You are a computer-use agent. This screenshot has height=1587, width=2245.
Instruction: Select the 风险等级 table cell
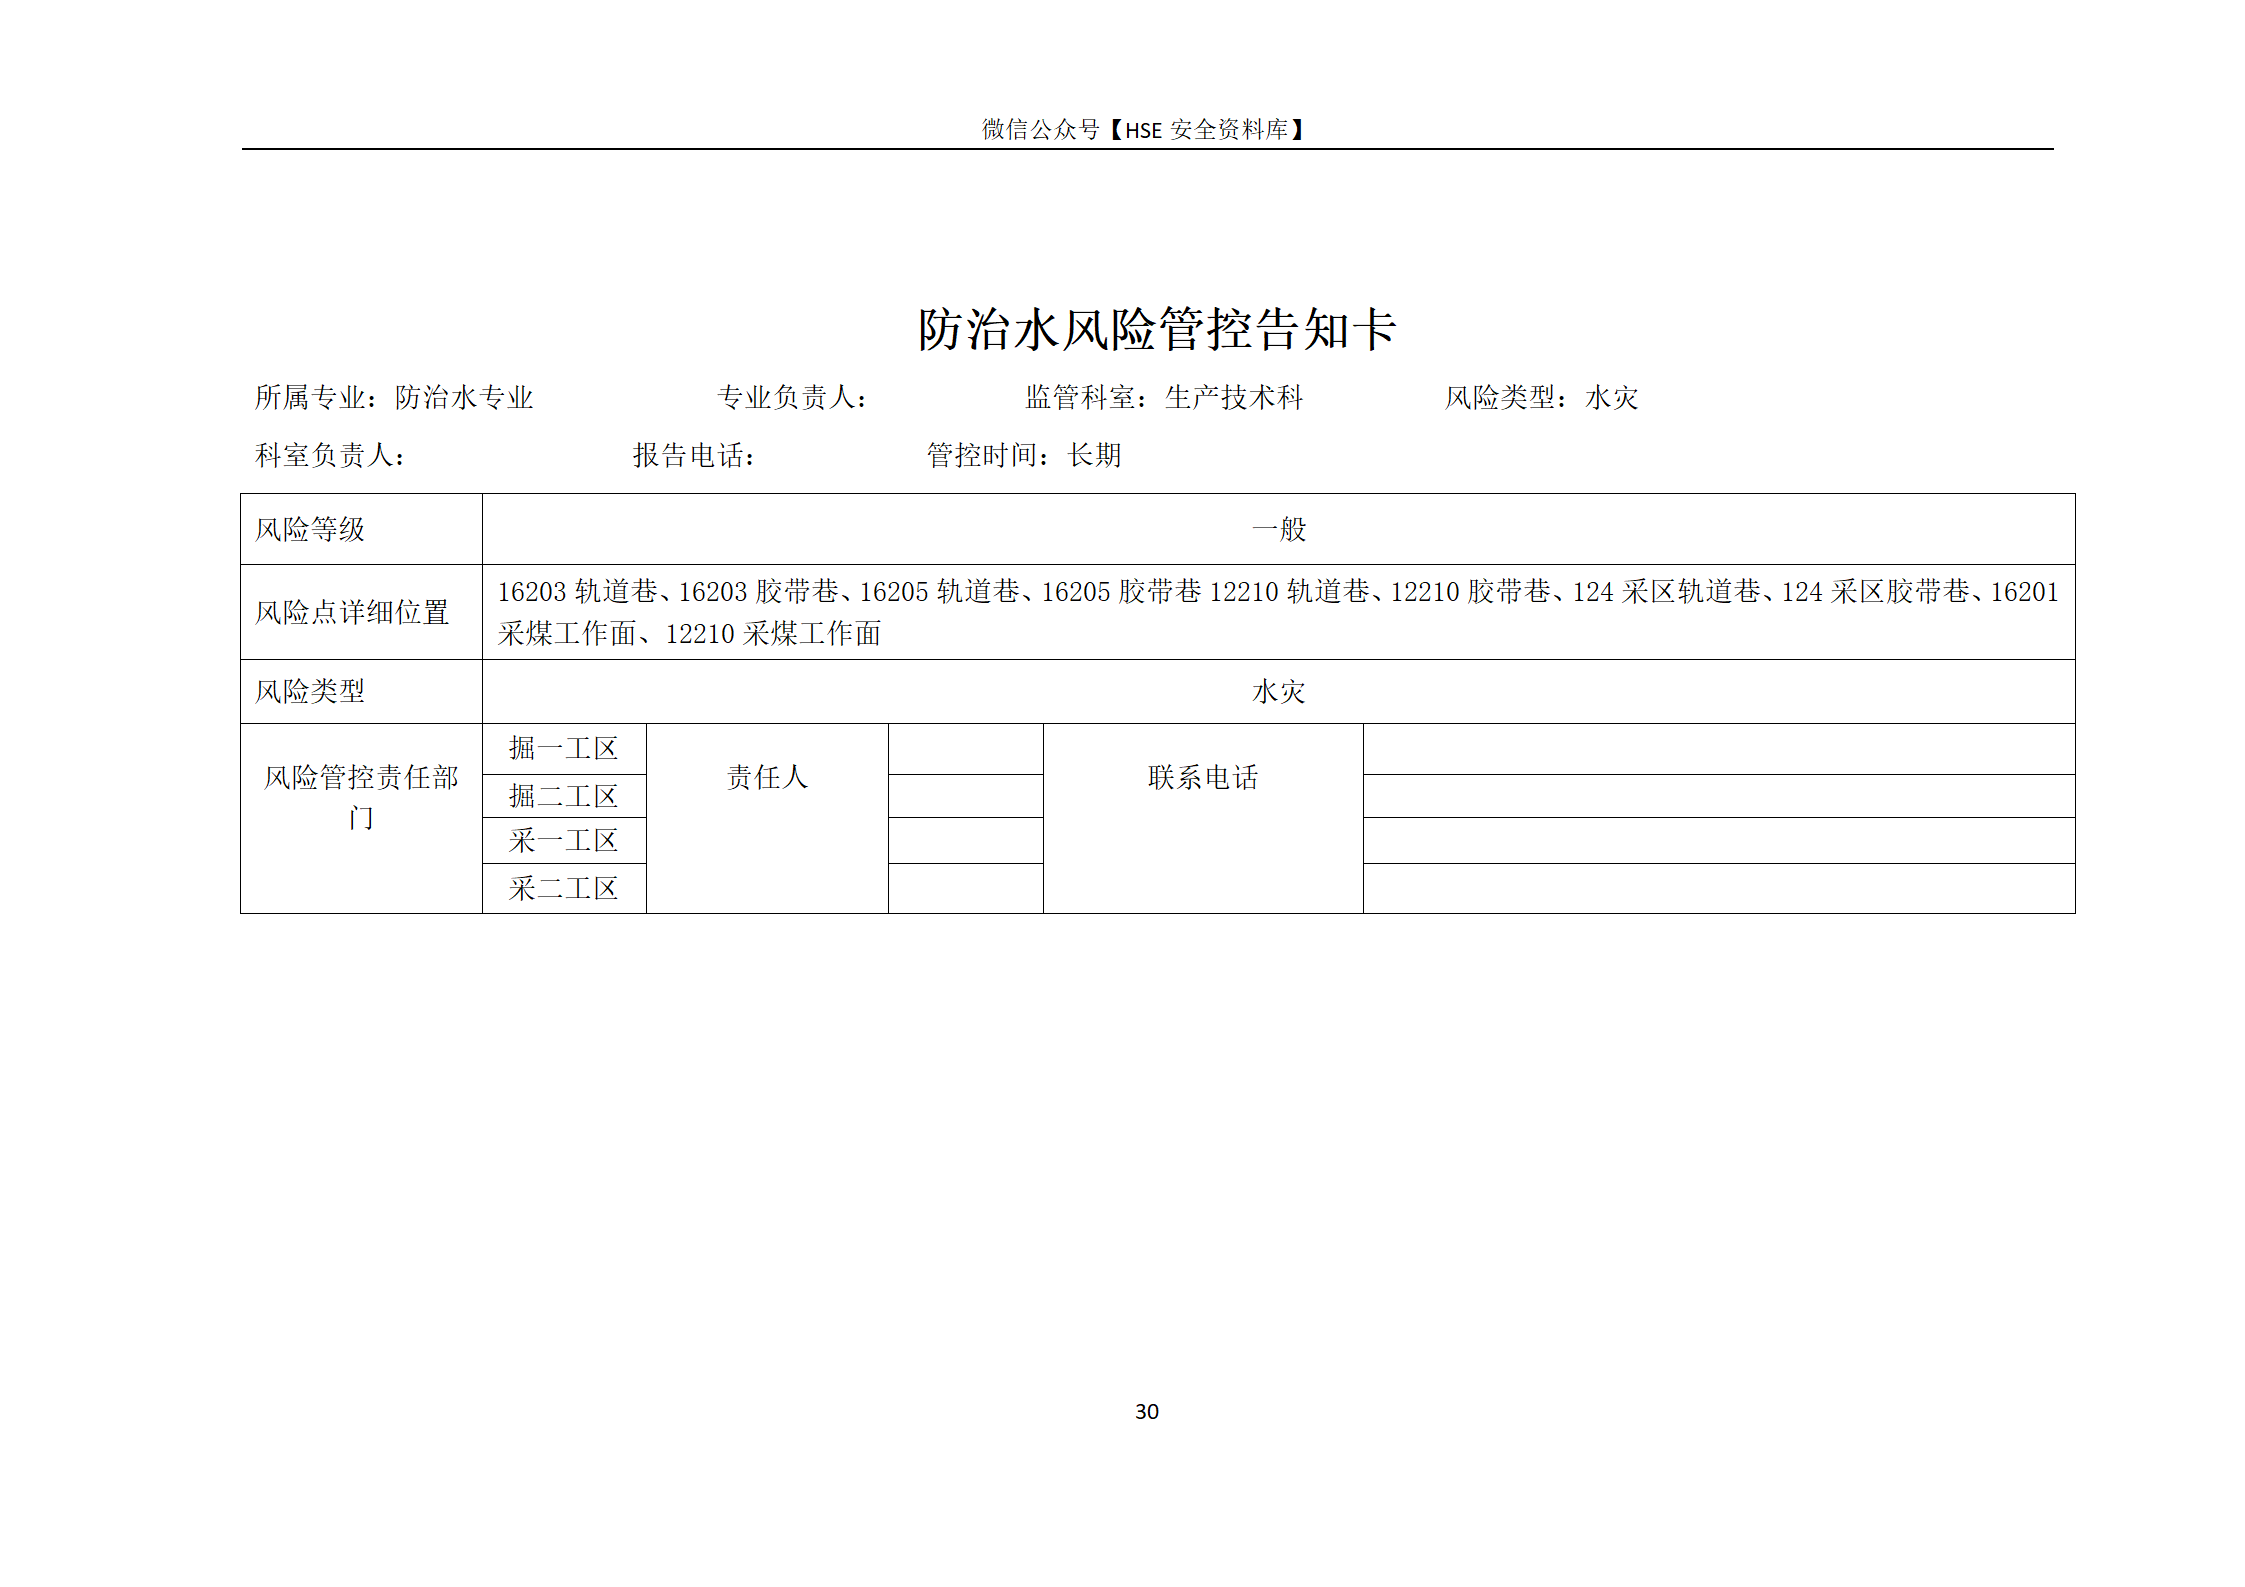(x=361, y=529)
